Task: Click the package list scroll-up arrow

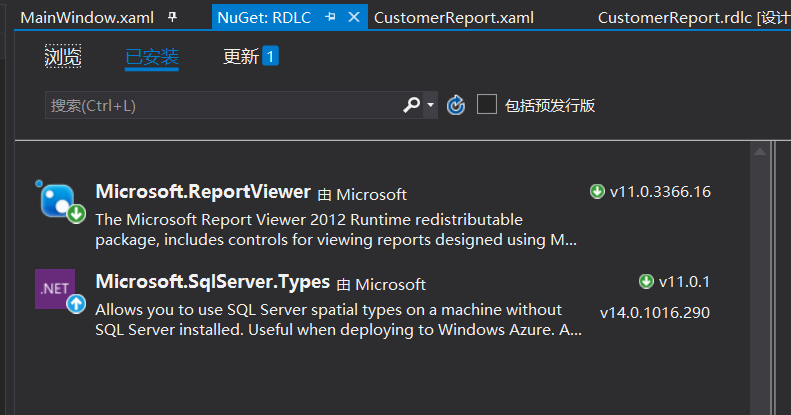Action: [x=760, y=151]
